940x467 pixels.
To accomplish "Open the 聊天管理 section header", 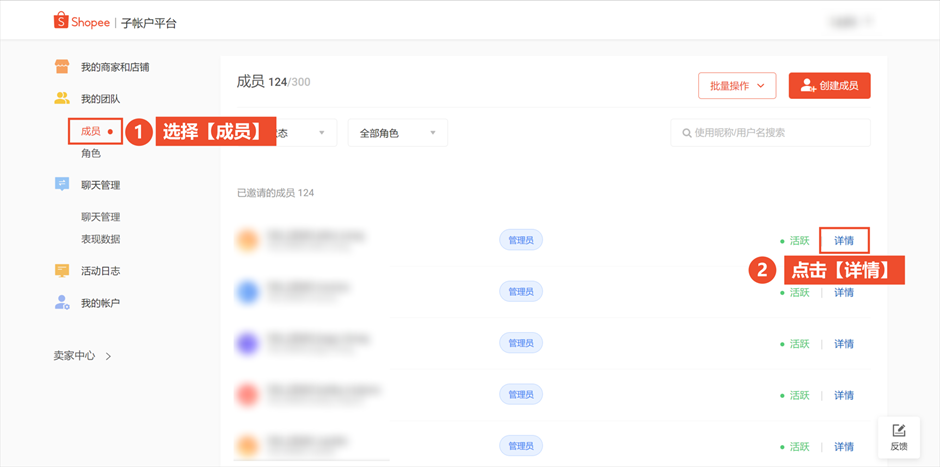I will [x=101, y=185].
